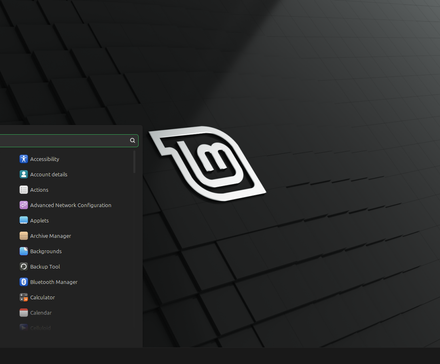Viewport: 440px width, 364px height.
Task: Select the 'Calculator' label
Action: click(x=42, y=297)
